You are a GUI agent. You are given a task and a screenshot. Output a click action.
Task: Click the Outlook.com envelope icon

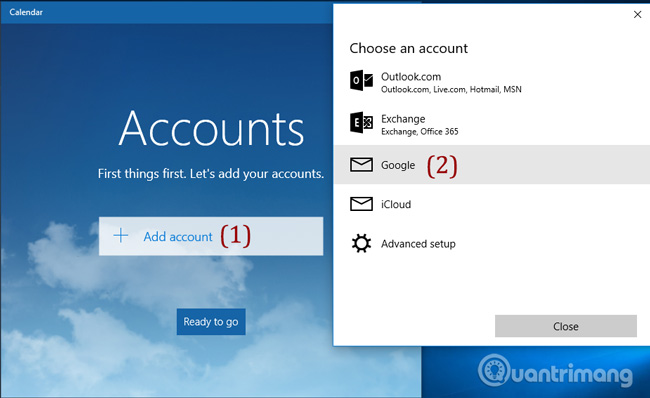coord(361,80)
